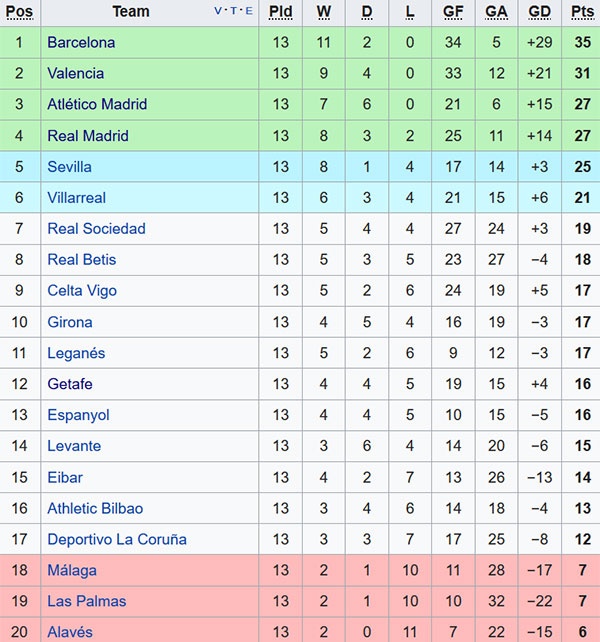Open the Valencia team link
Screen dimensions: 600x642
pos(75,74)
